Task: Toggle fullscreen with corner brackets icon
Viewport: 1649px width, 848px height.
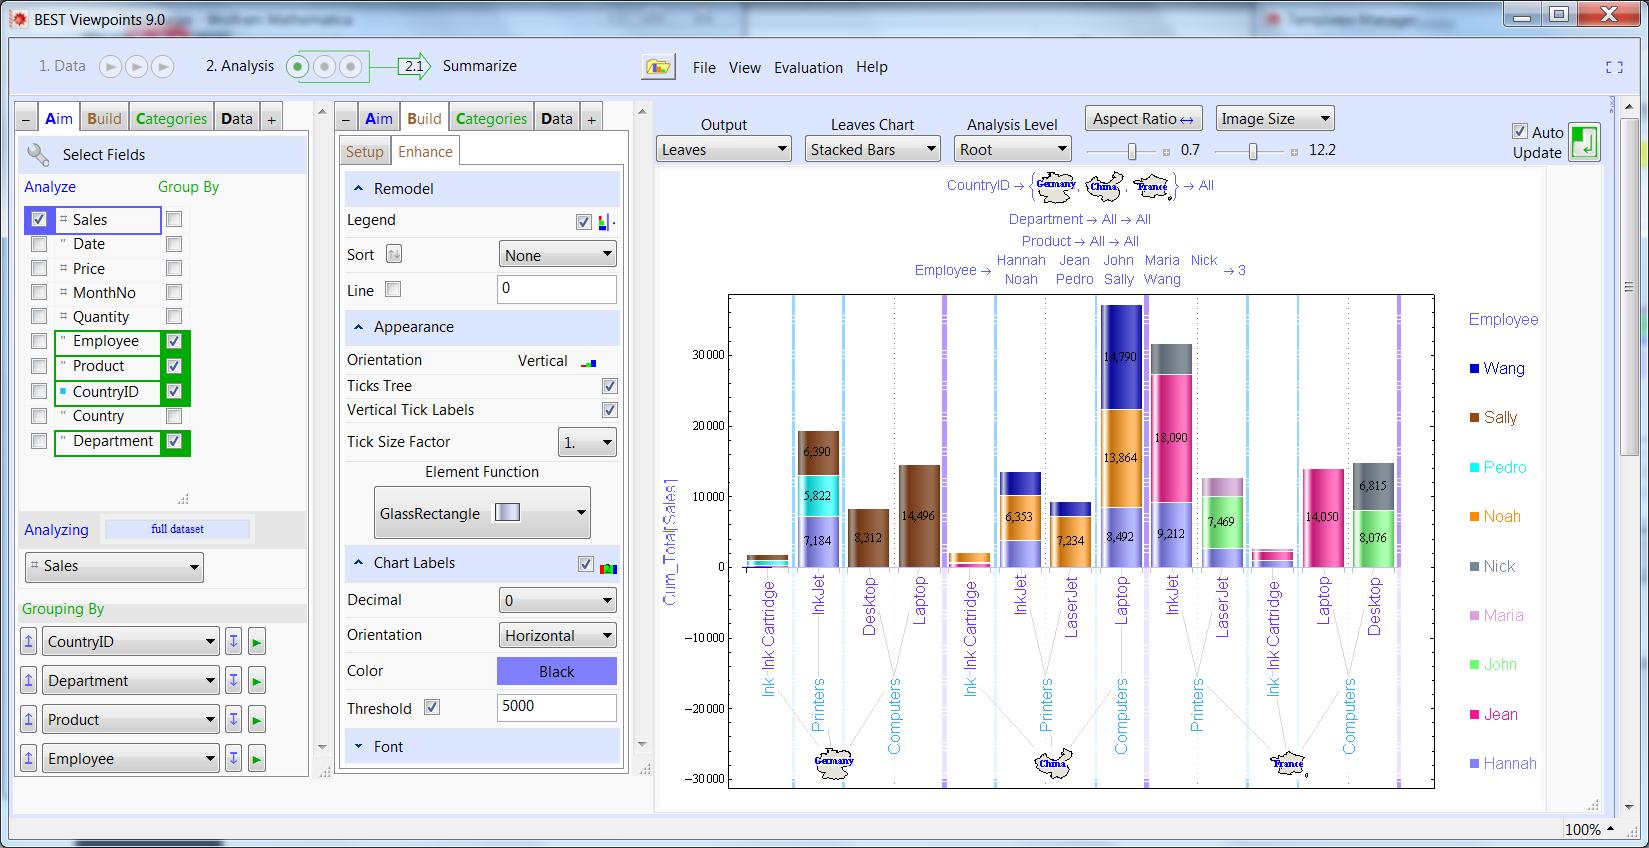Action: click(x=1614, y=67)
